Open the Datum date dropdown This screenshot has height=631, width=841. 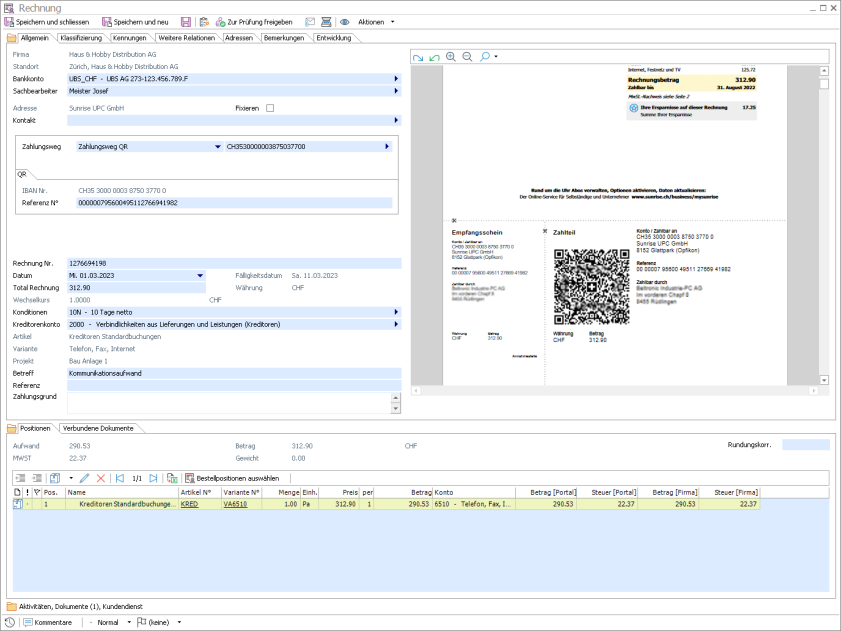click(x=200, y=275)
